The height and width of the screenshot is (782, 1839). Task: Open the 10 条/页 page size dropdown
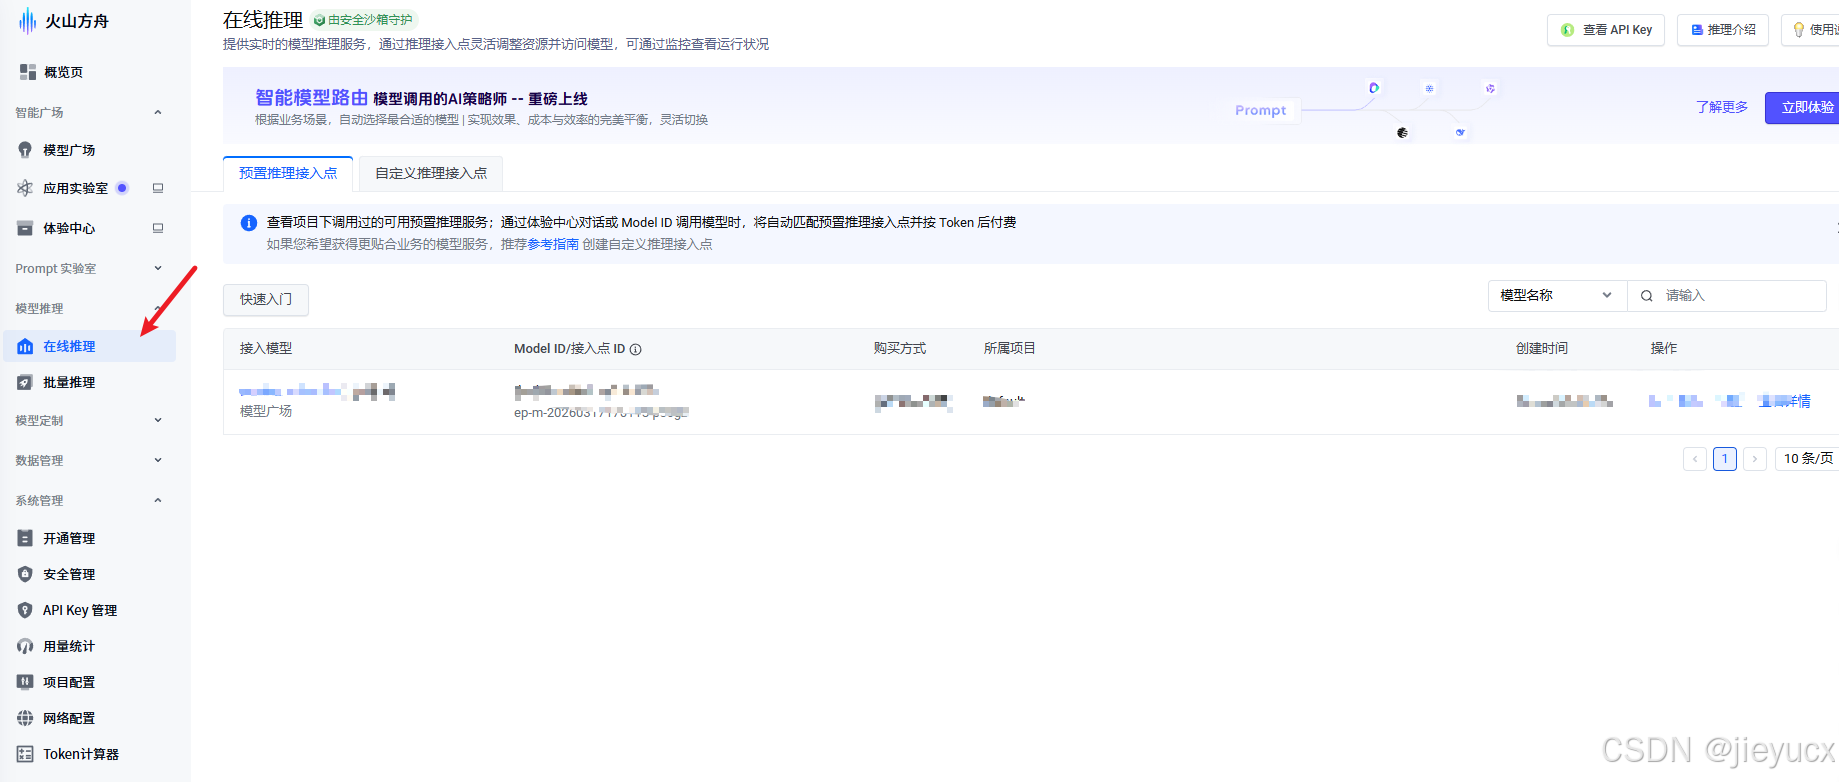(x=1807, y=458)
